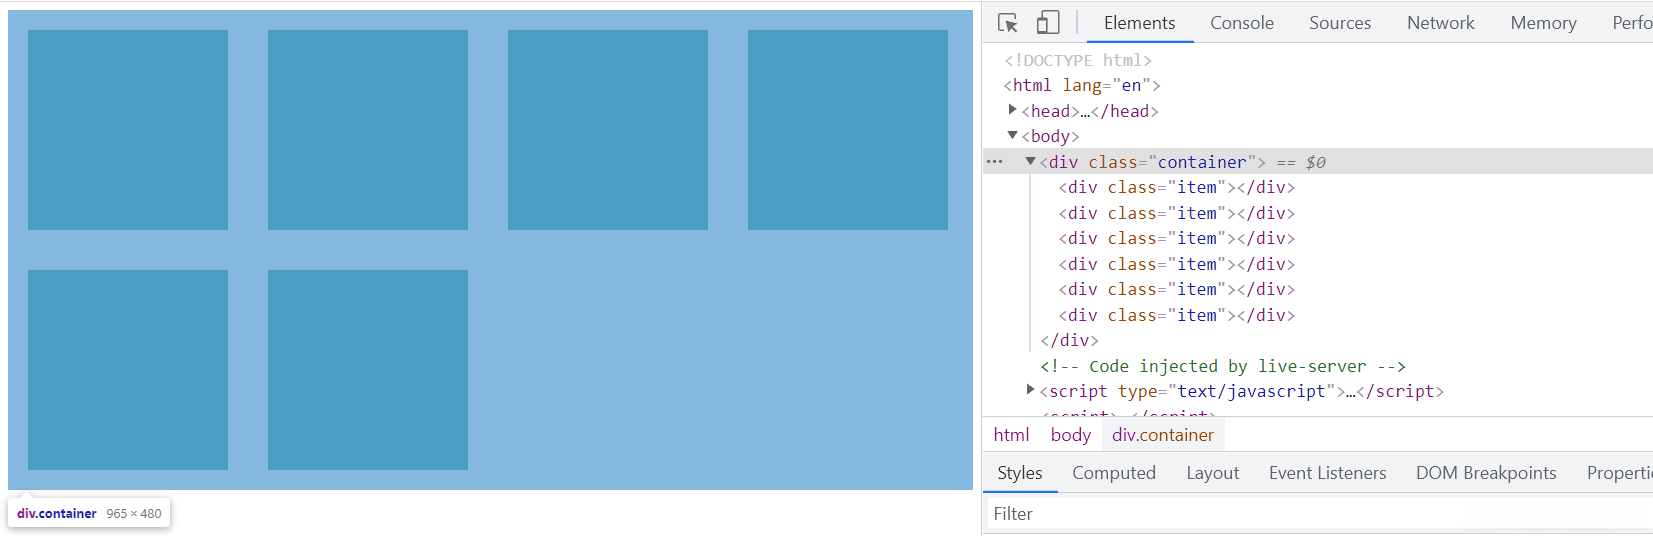The image size is (1653, 536).
Task: Open the Event Listeners sub-tab
Action: tap(1327, 473)
